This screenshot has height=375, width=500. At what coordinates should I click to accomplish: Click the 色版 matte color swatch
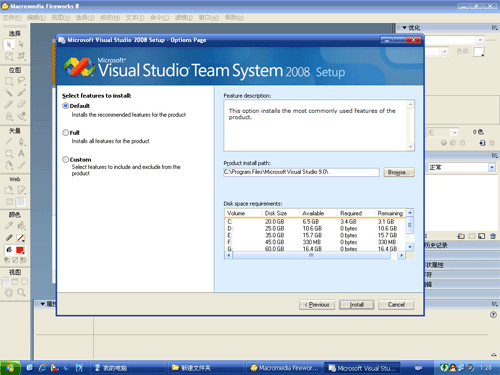click(x=478, y=52)
